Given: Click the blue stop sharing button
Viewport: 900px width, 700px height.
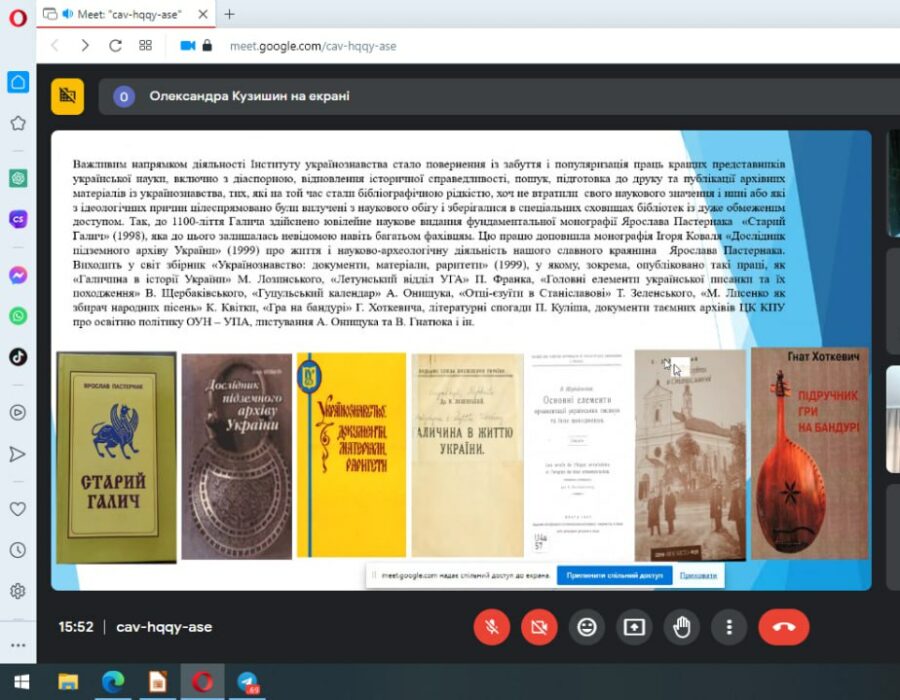Looking at the screenshot, I should (x=614, y=576).
